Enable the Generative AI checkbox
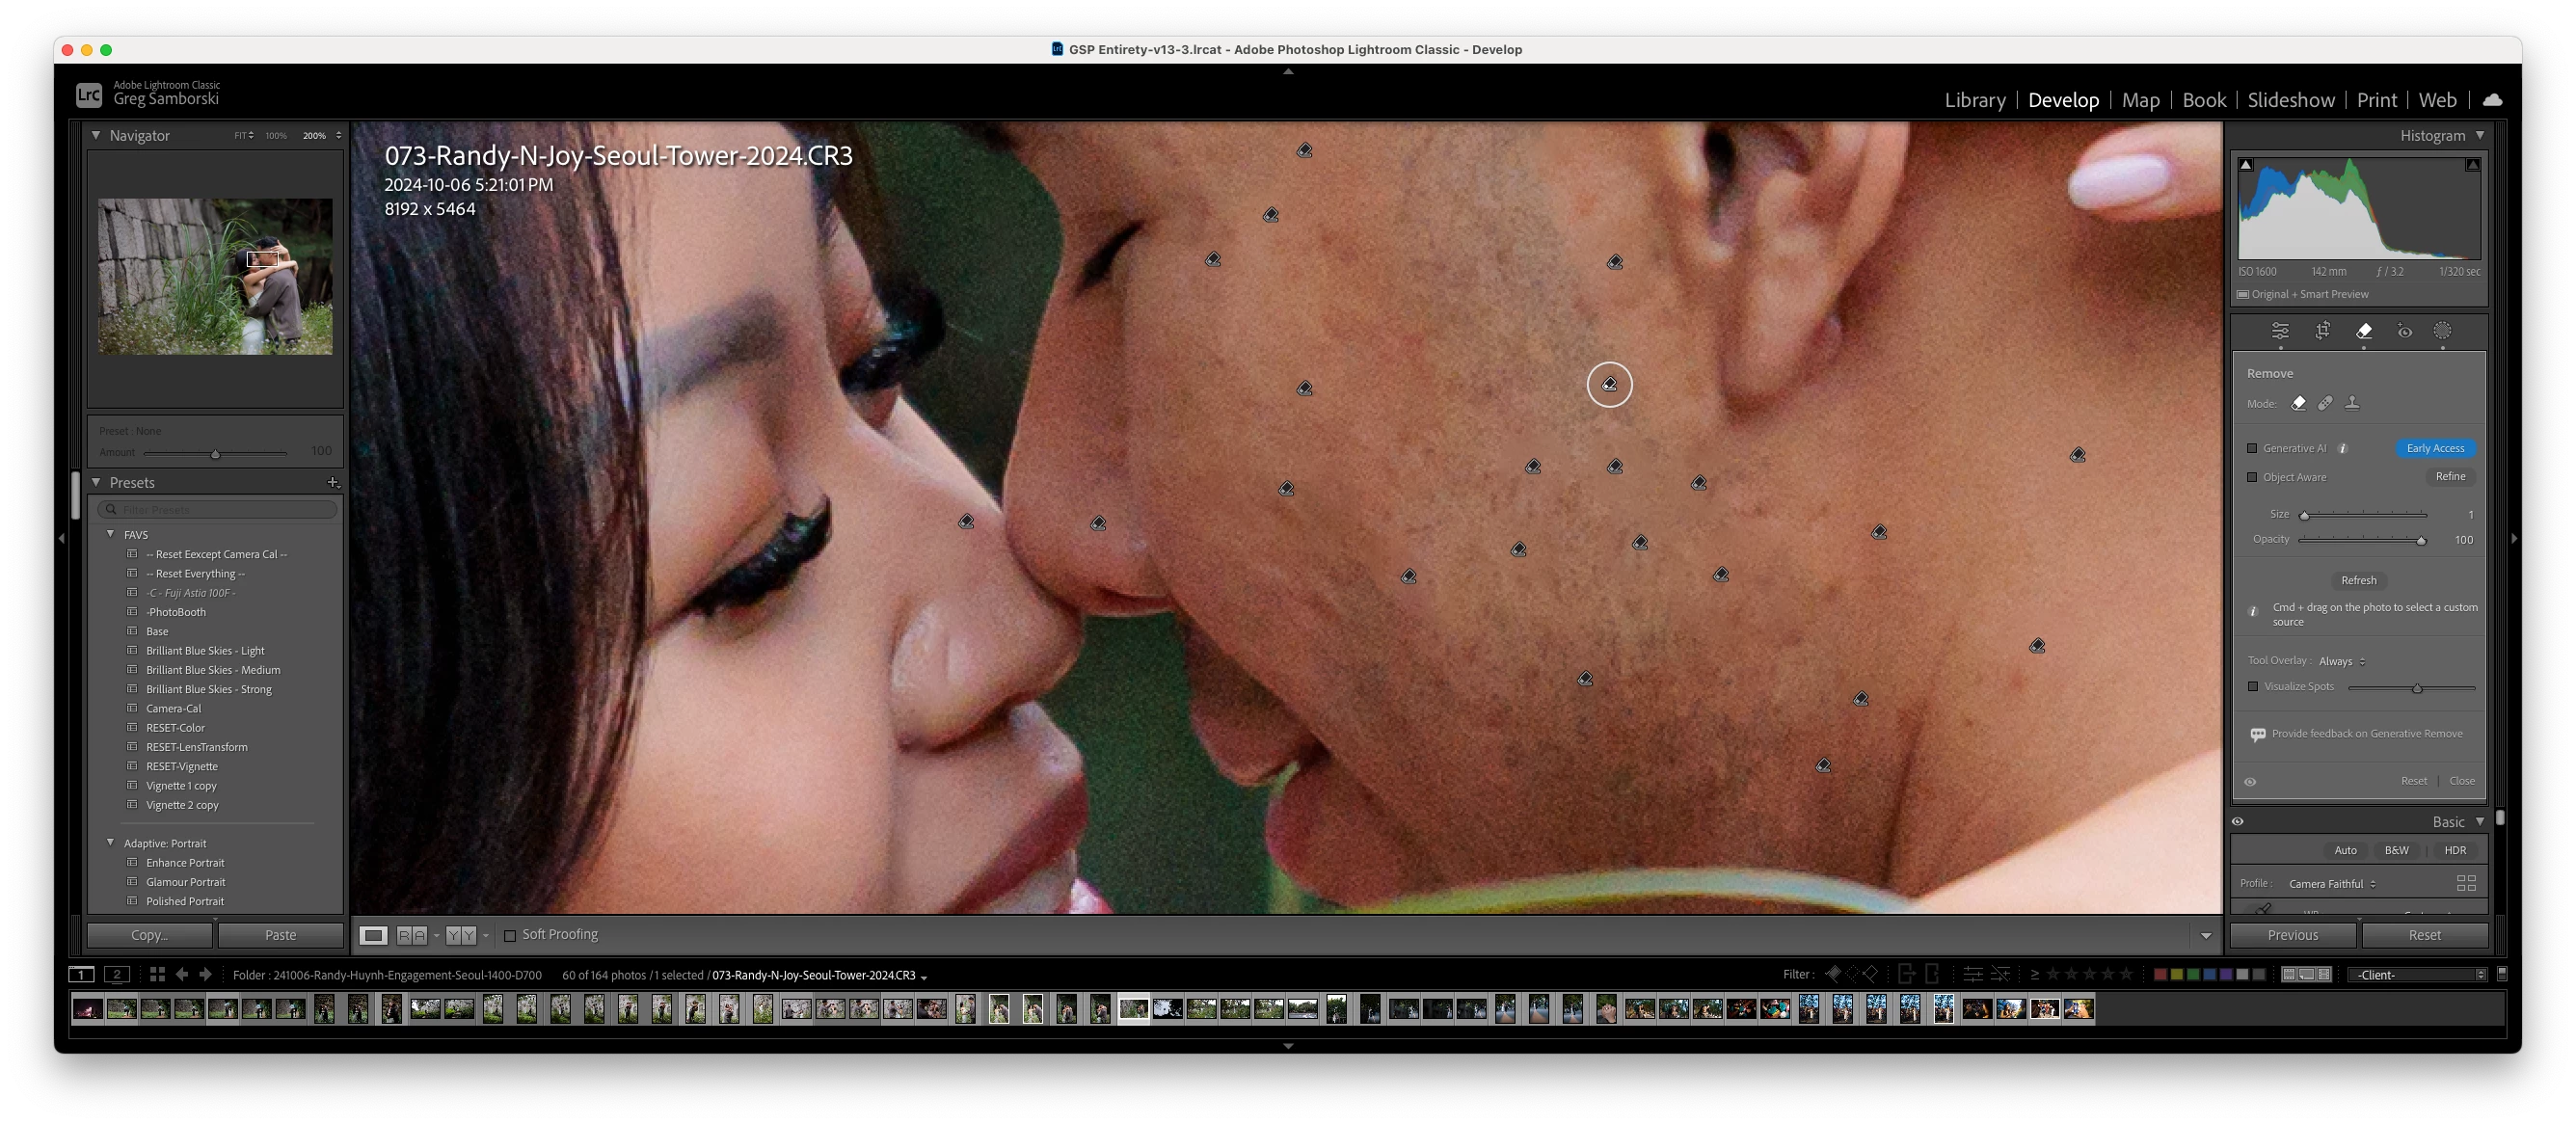 [2252, 448]
